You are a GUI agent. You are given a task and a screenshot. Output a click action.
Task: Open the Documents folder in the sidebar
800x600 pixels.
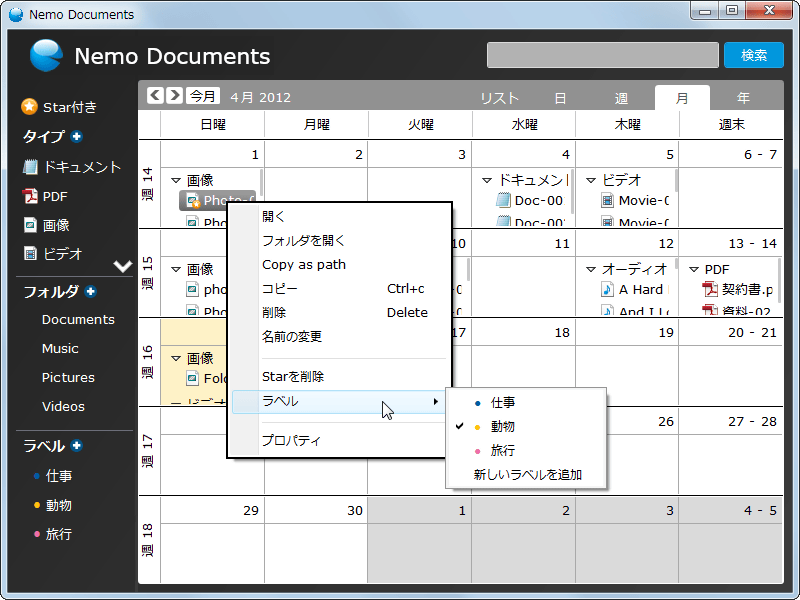click(78, 319)
